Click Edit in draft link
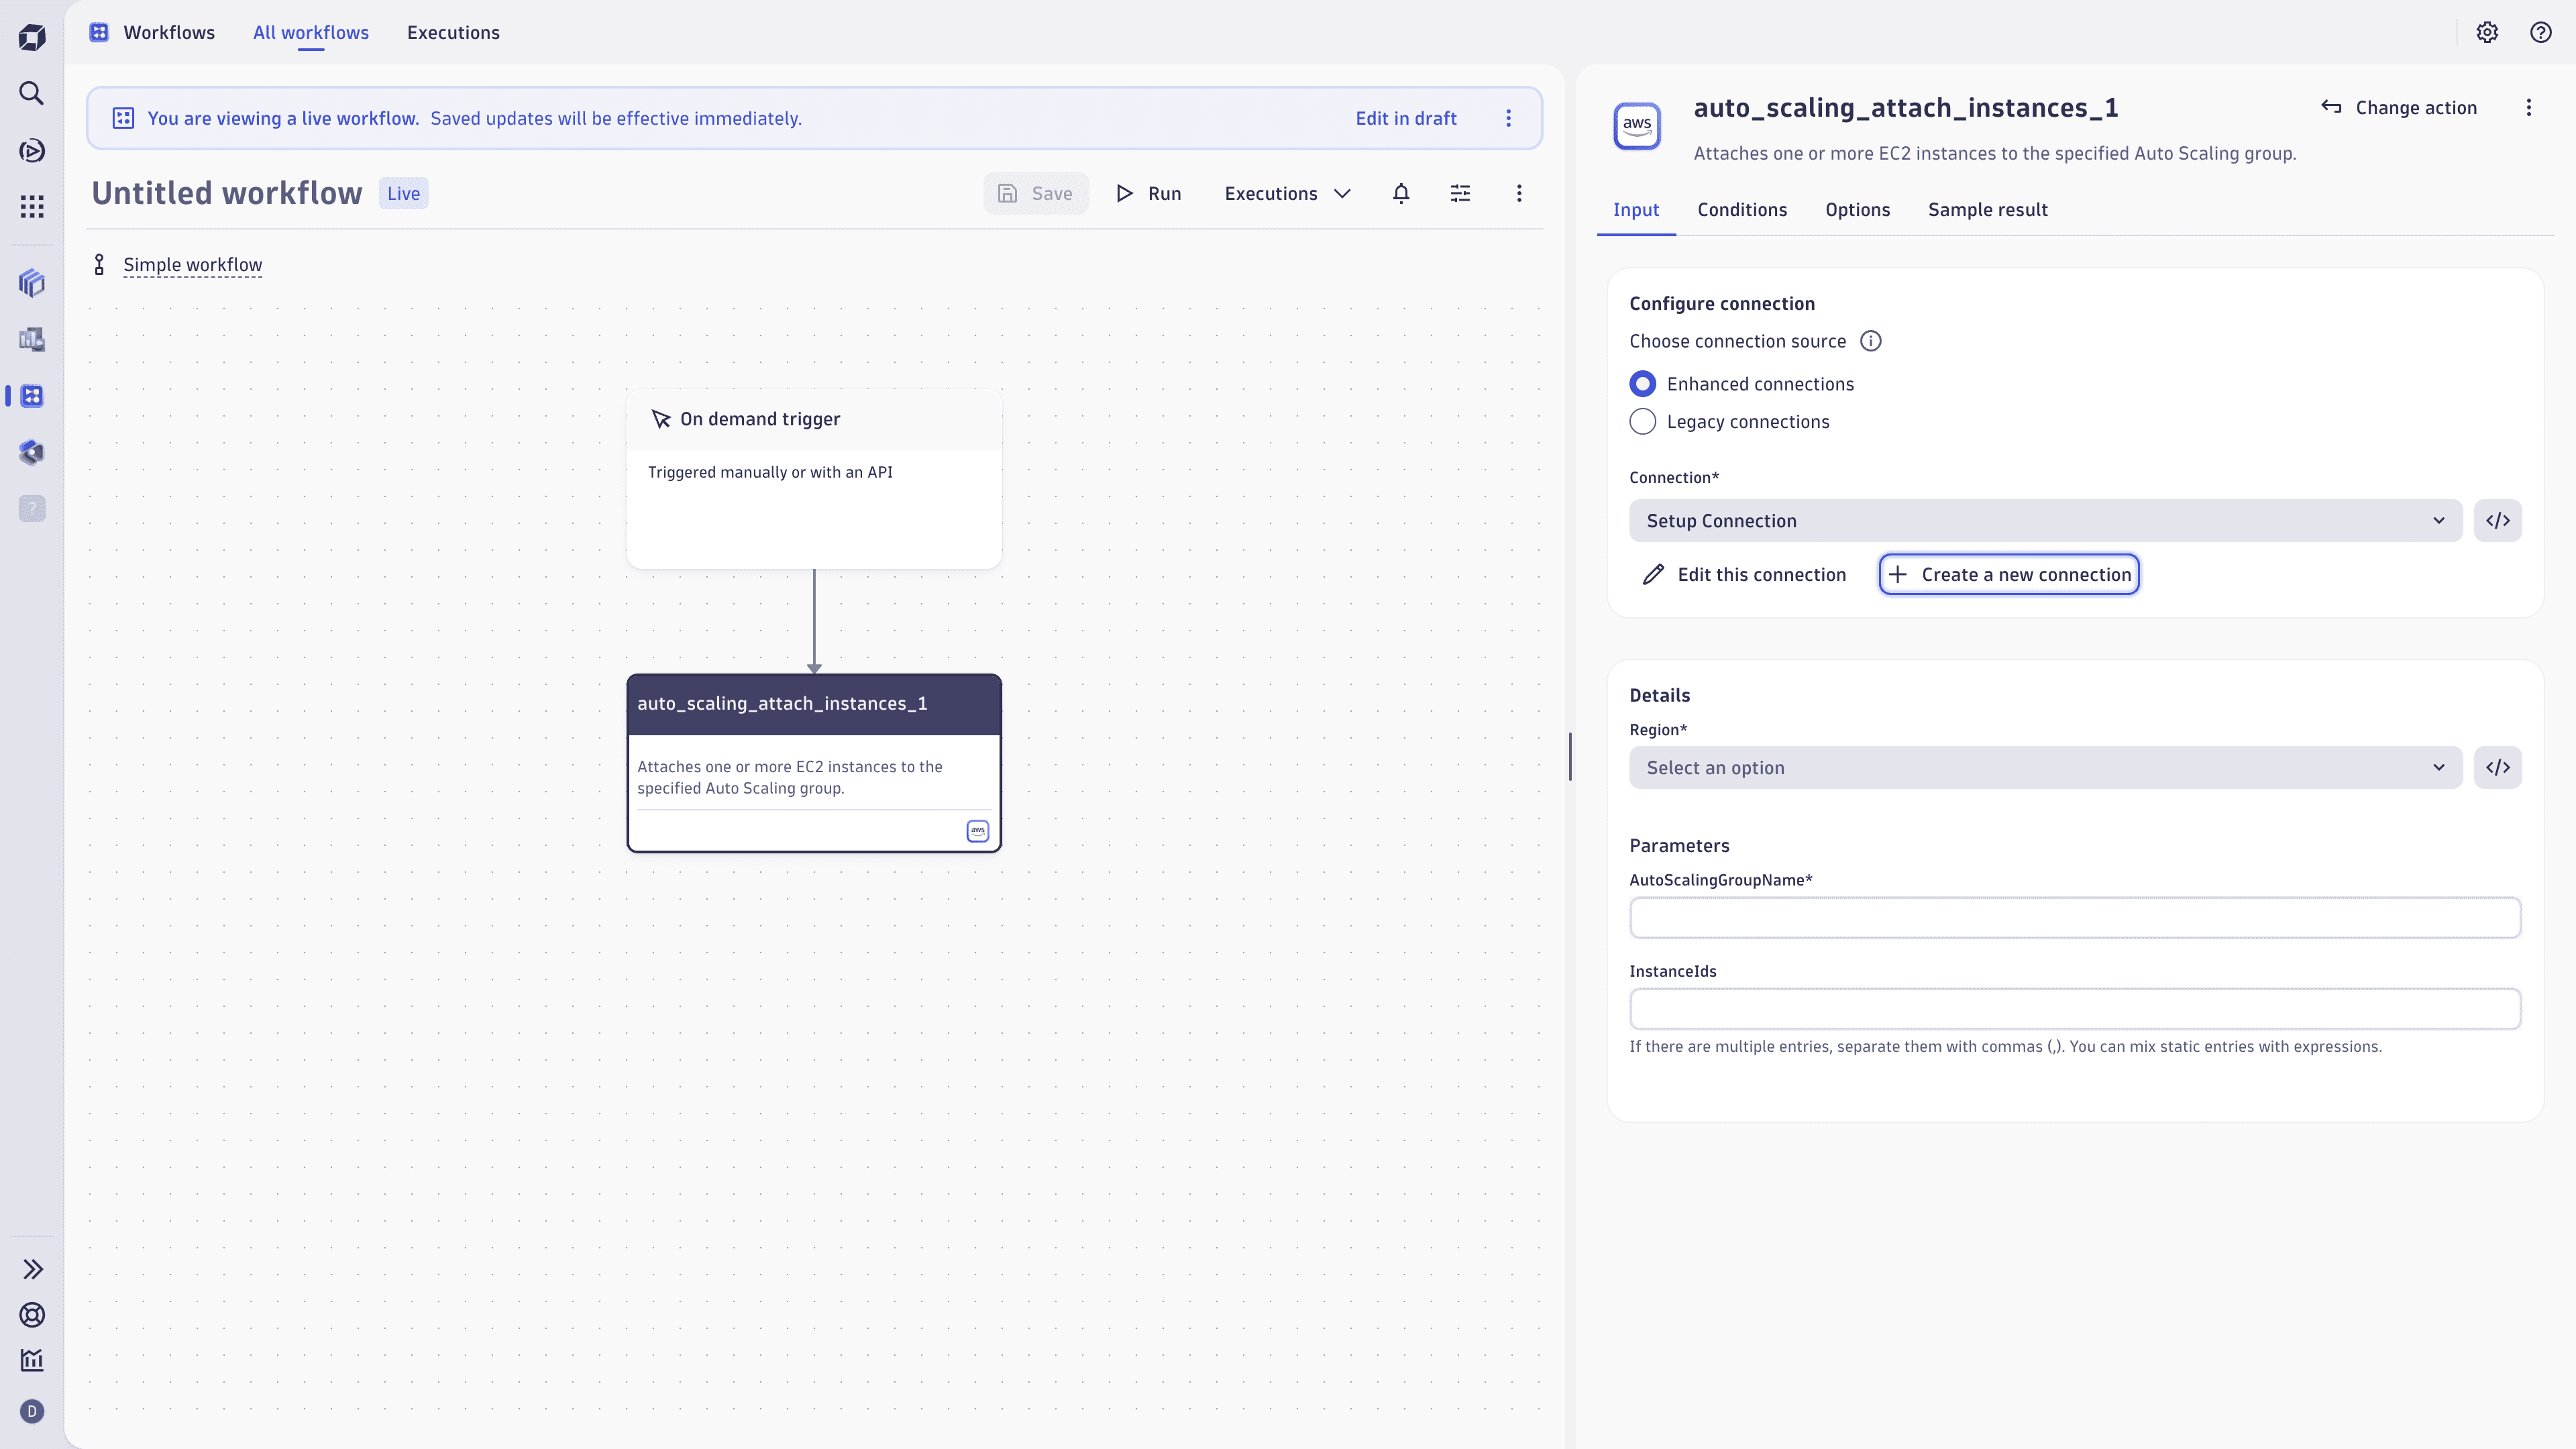2576x1449 pixels. click(1405, 118)
